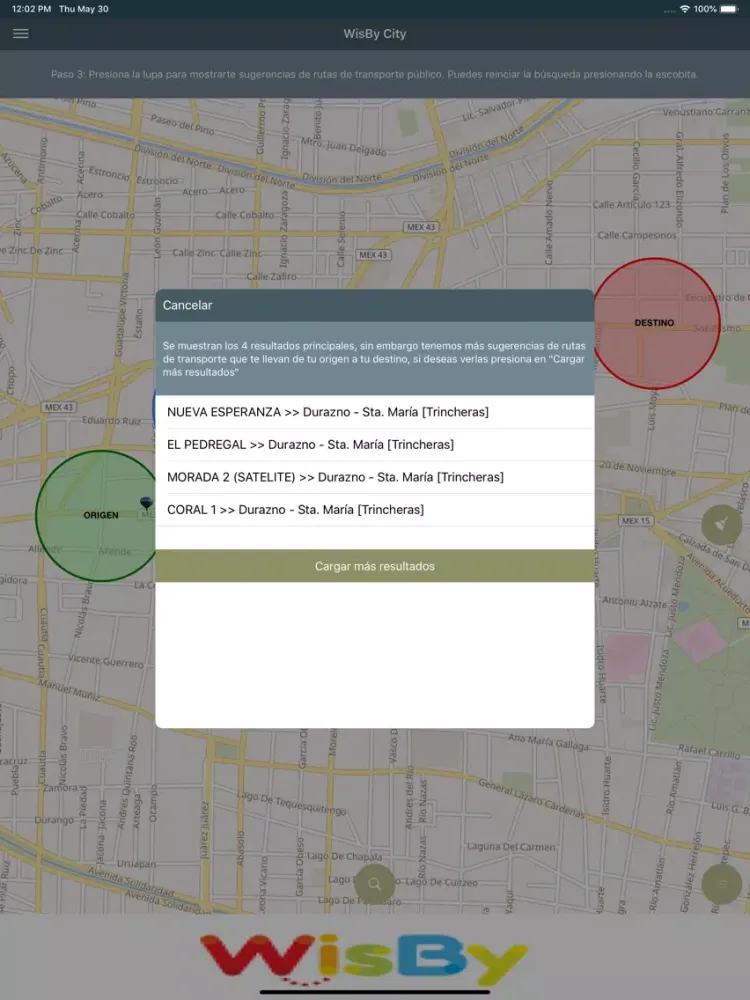Viewport: 750px width, 1000px height.
Task: Tap the red DESTINO circle
Action: 654,323
